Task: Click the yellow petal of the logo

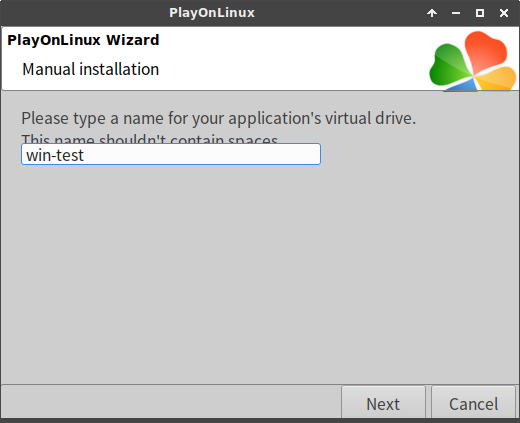Action: (x=497, y=79)
